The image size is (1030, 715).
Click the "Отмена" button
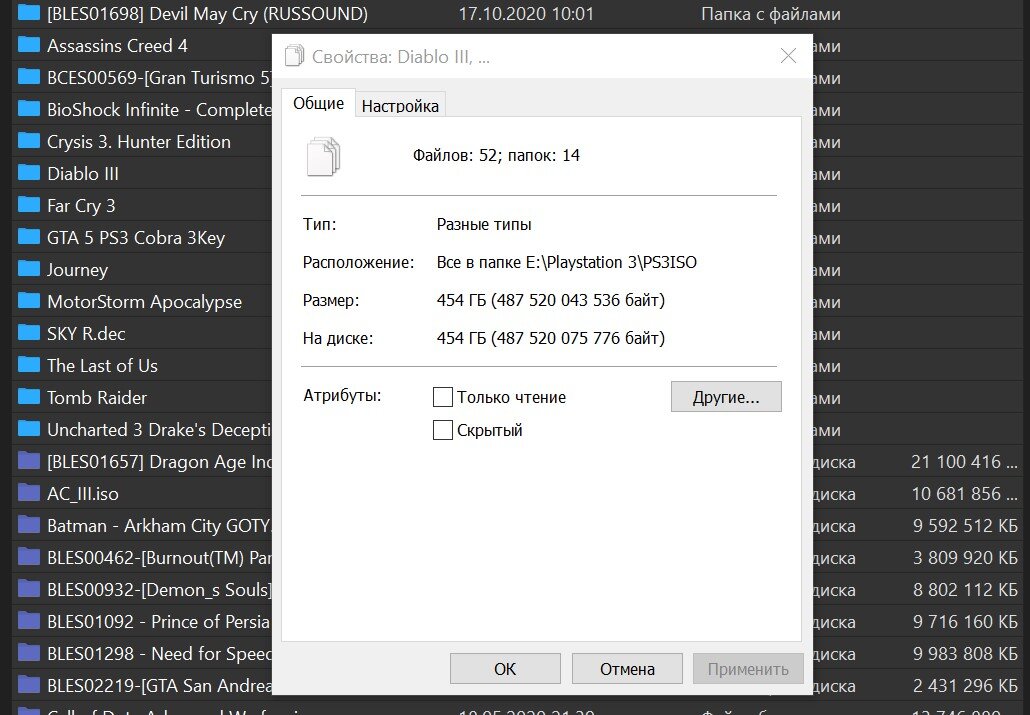pos(627,669)
